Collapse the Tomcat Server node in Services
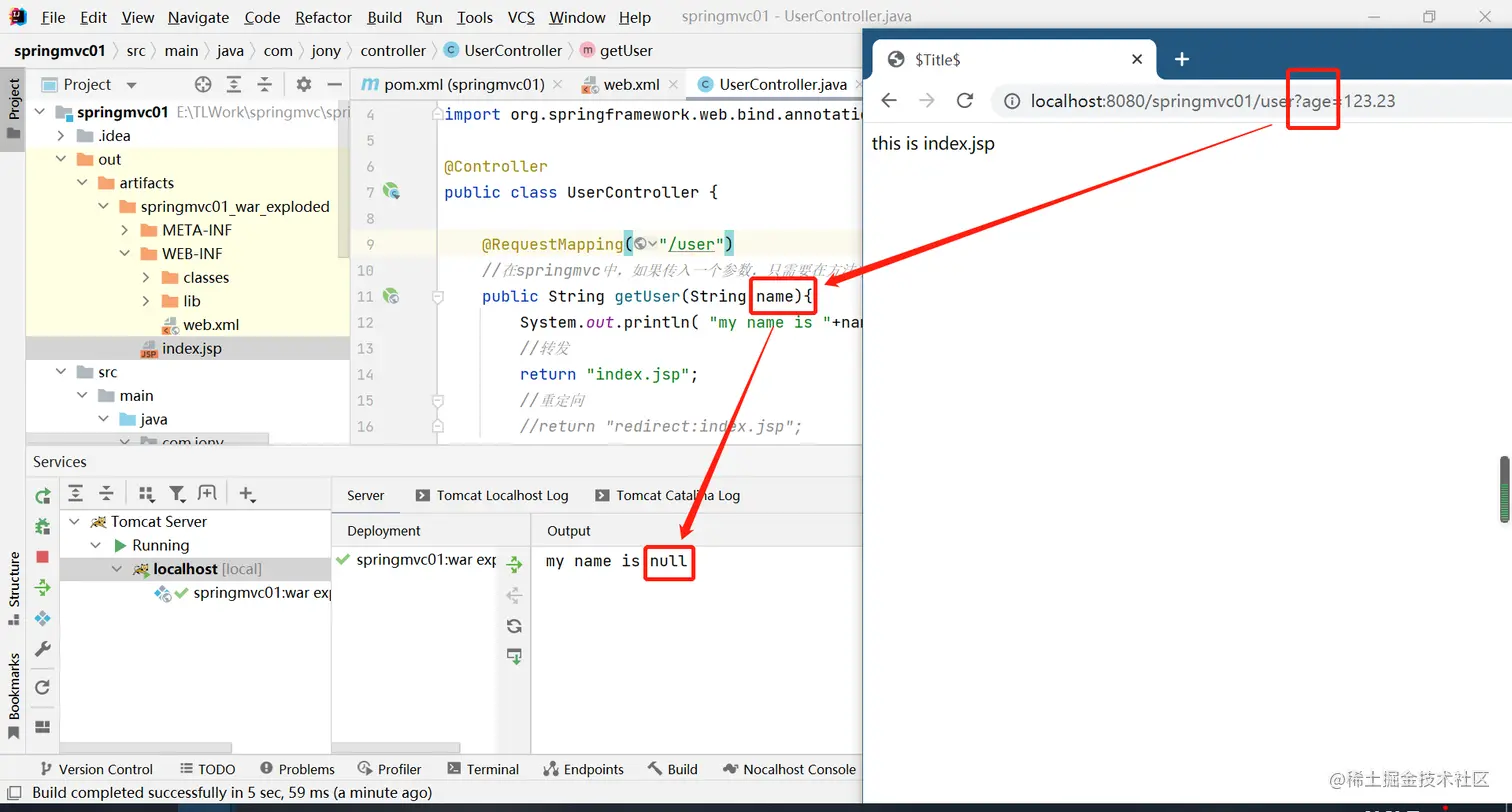 (x=75, y=522)
